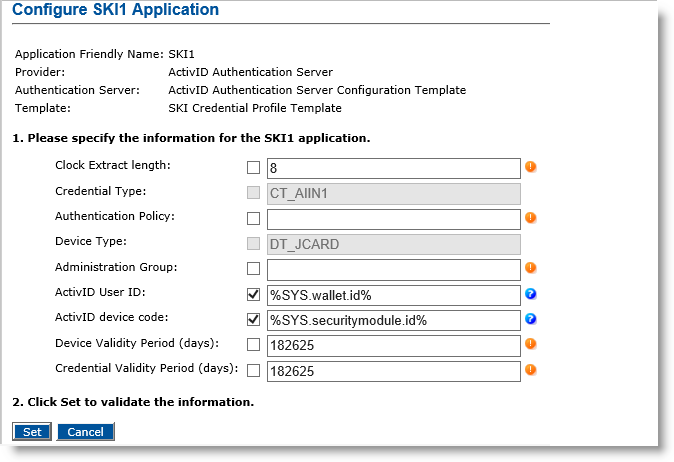674x462 pixels.
Task: Click into the empty Authentication Policy field
Action: pyautogui.click(x=393, y=219)
